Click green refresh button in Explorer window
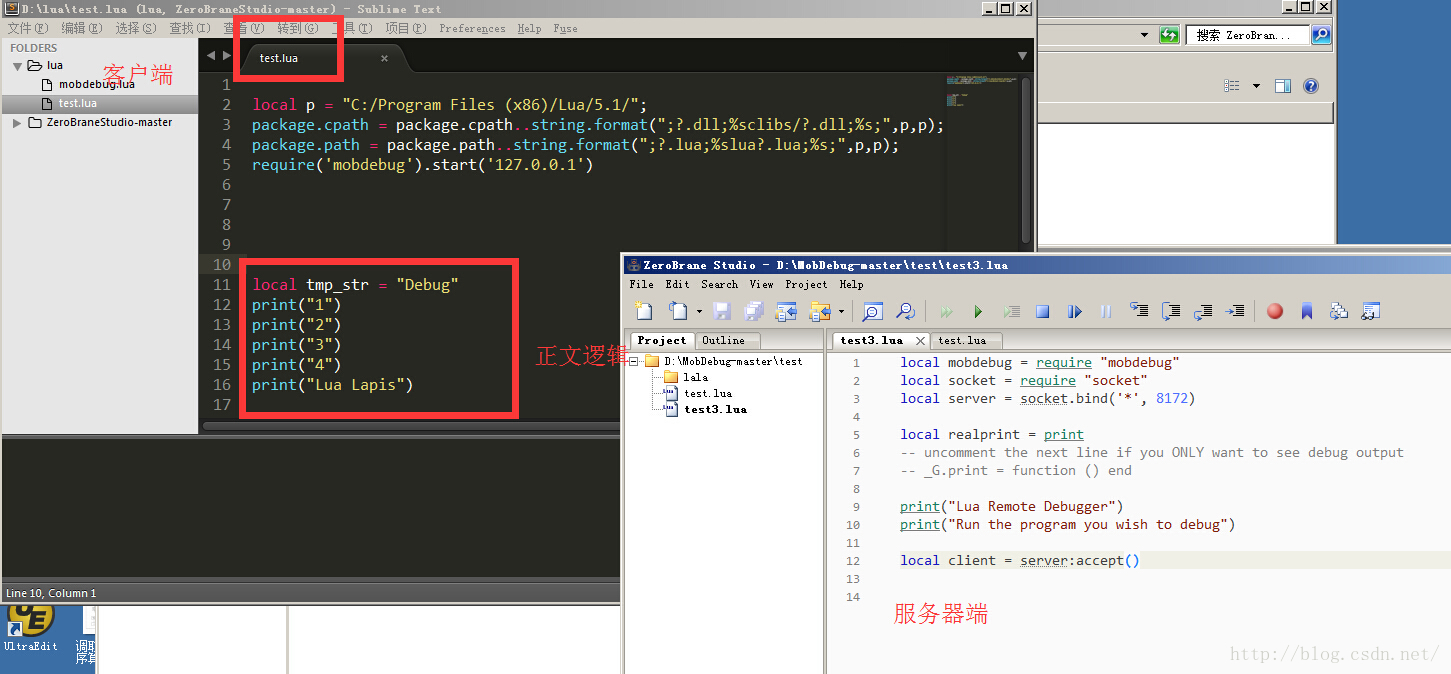 click(1169, 35)
